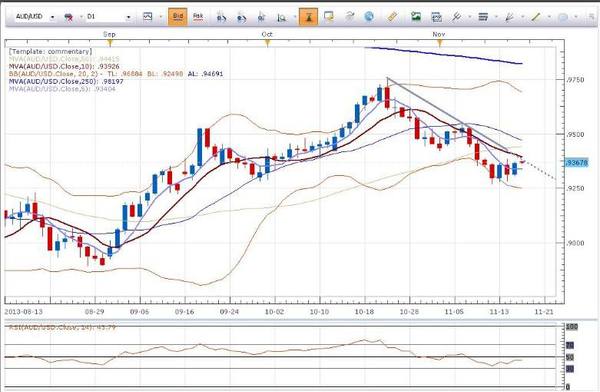Click the note window icon

tap(328, 16)
